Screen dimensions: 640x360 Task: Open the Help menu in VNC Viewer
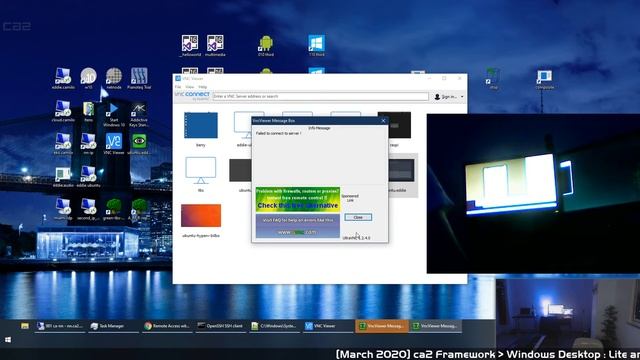pyautogui.click(x=203, y=87)
